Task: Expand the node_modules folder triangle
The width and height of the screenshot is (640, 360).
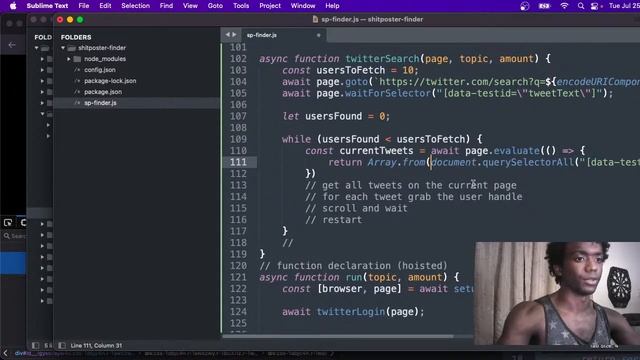Action: click(69, 59)
